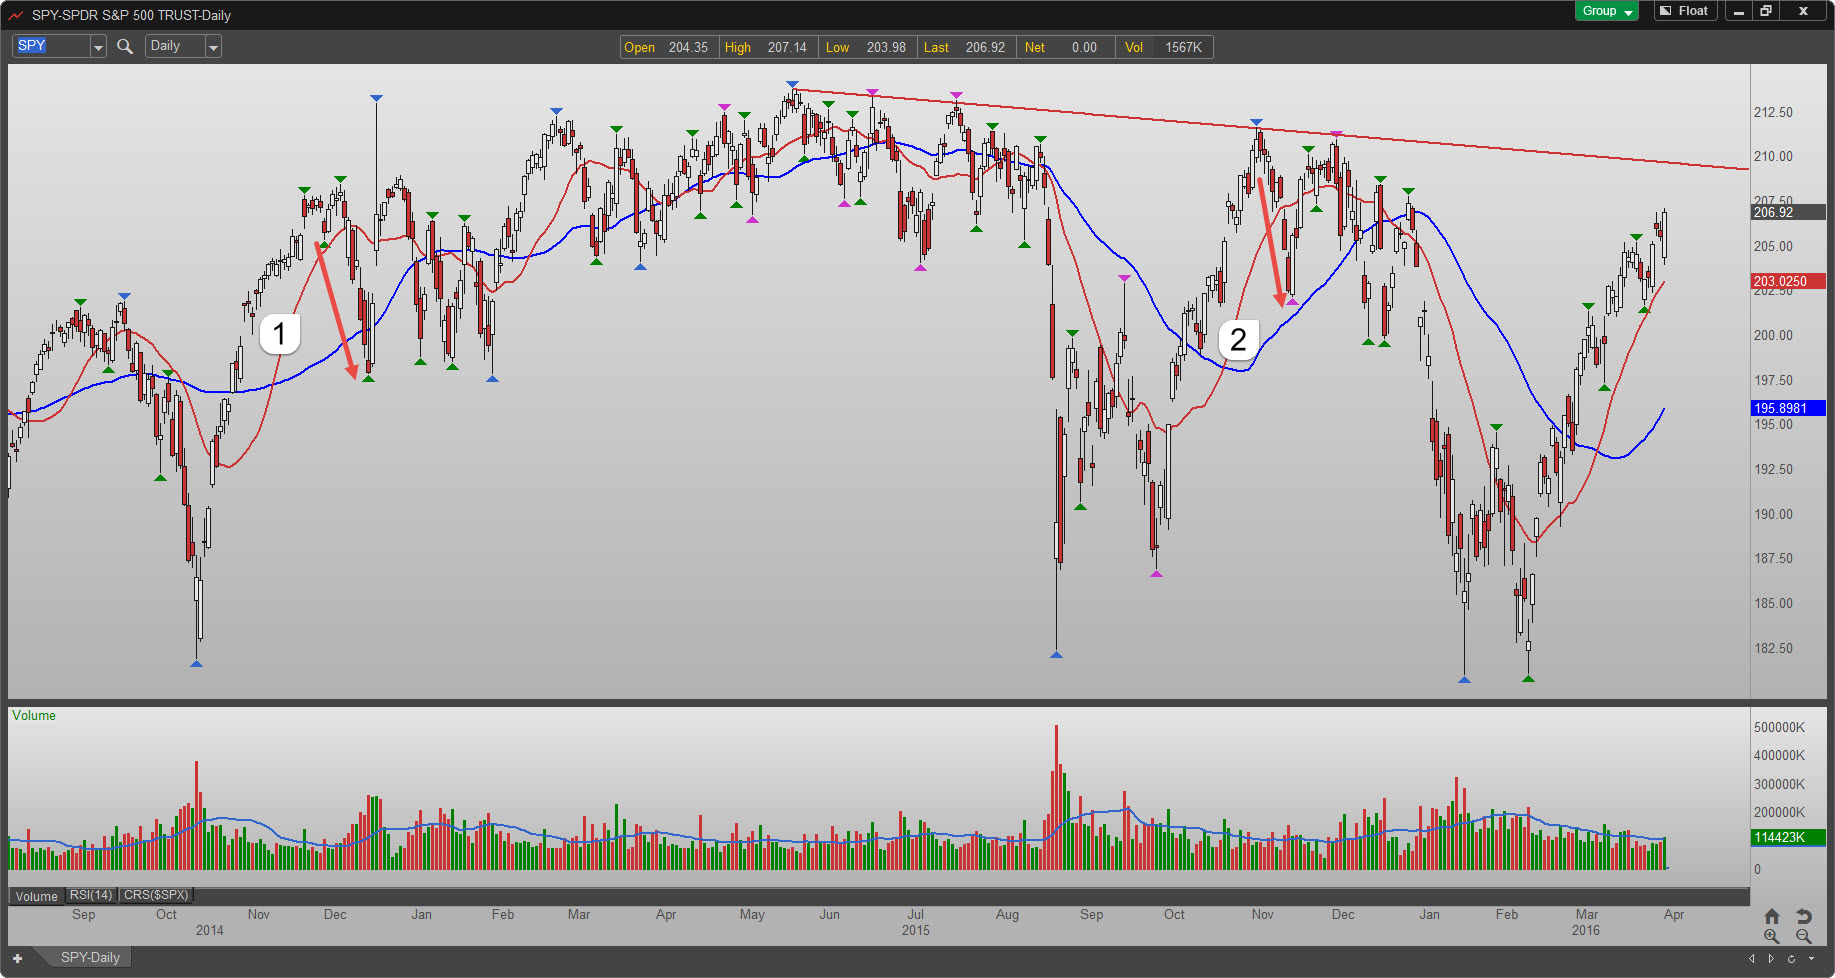The width and height of the screenshot is (1835, 978).
Task: Select the Volume indicator tab
Action: 37,896
